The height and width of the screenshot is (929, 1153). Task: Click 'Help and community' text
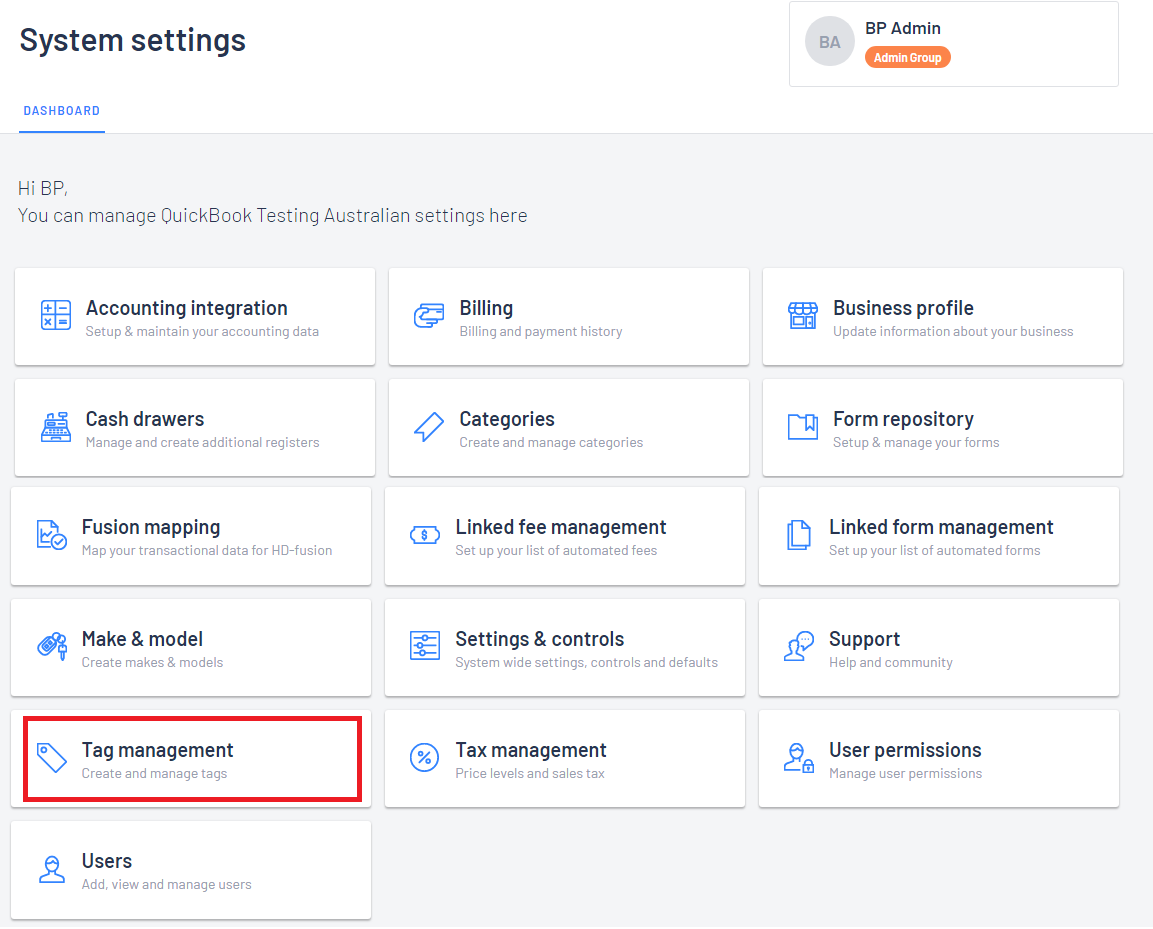click(890, 663)
